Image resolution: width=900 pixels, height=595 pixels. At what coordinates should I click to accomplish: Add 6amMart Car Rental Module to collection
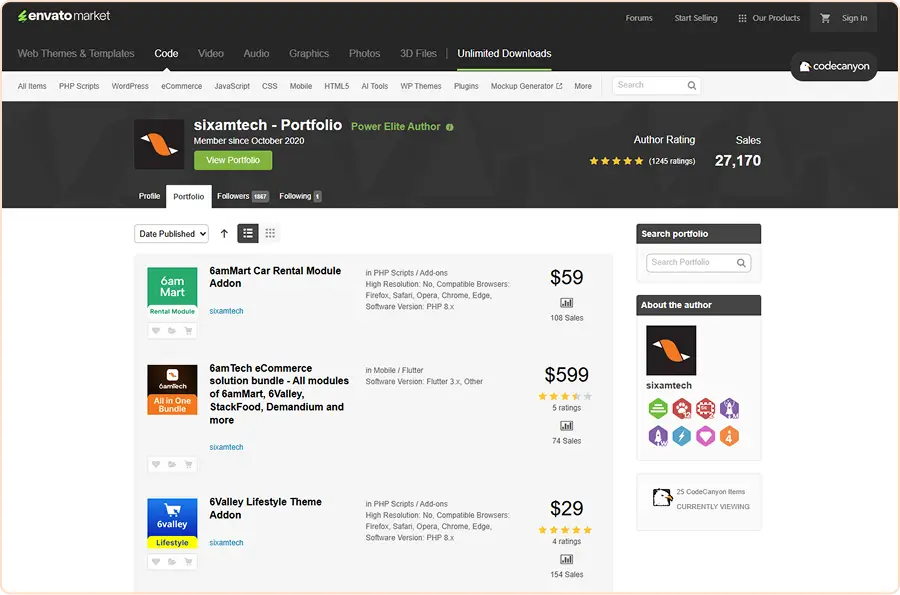tap(172, 330)
